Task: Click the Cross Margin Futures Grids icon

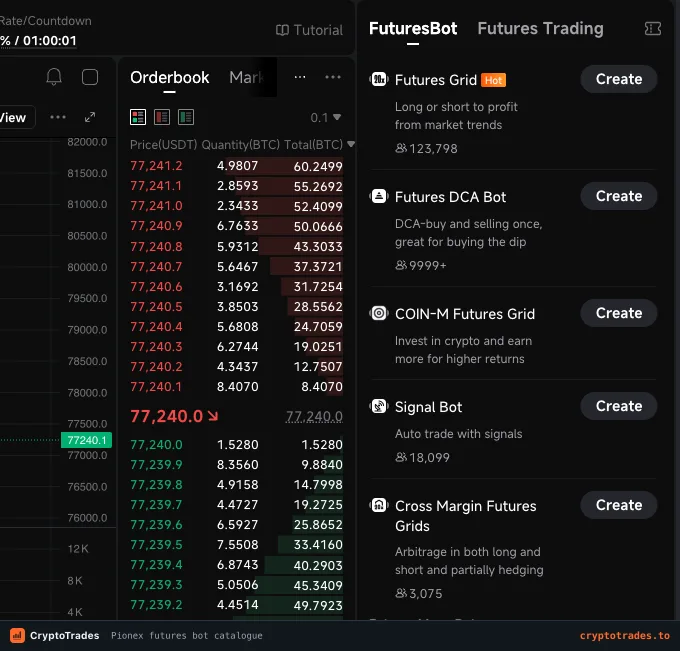Action: [379, 505]
